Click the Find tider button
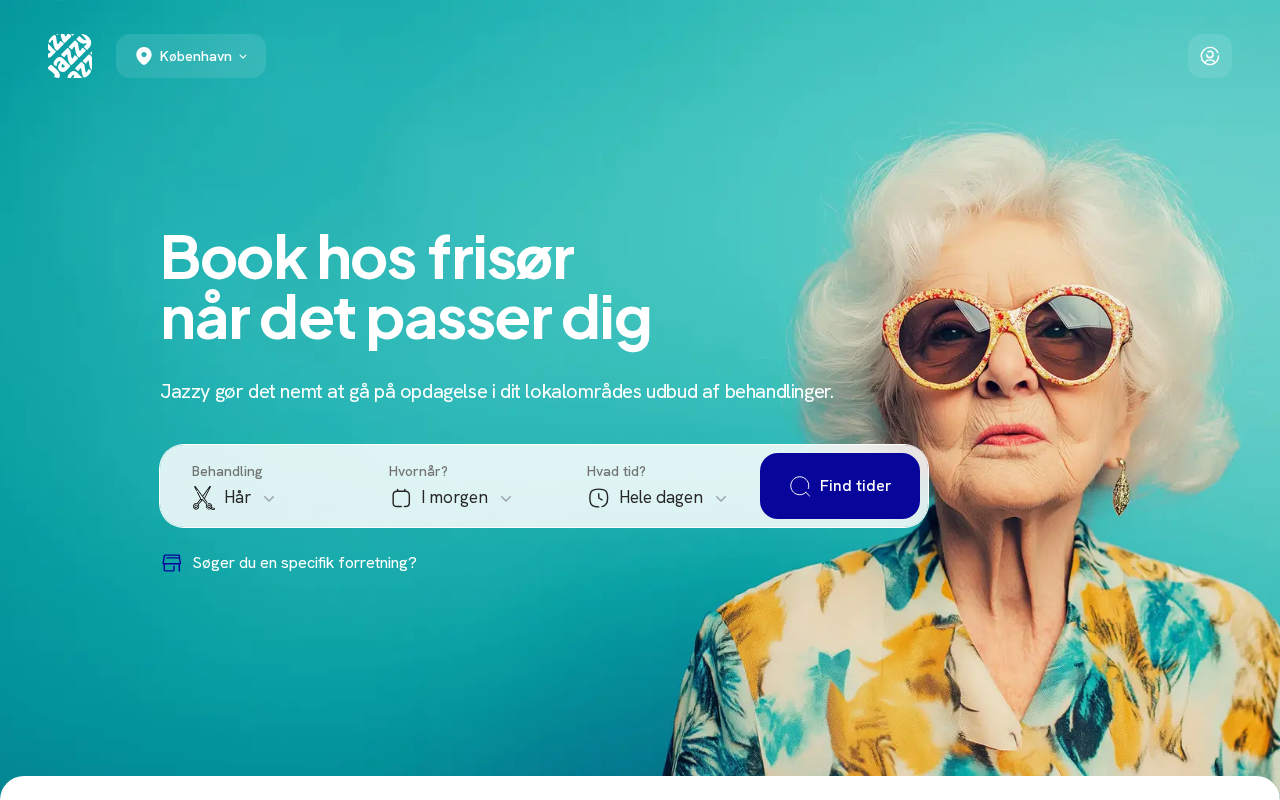This screenshot has height=800, width=1280. [840, 486]
